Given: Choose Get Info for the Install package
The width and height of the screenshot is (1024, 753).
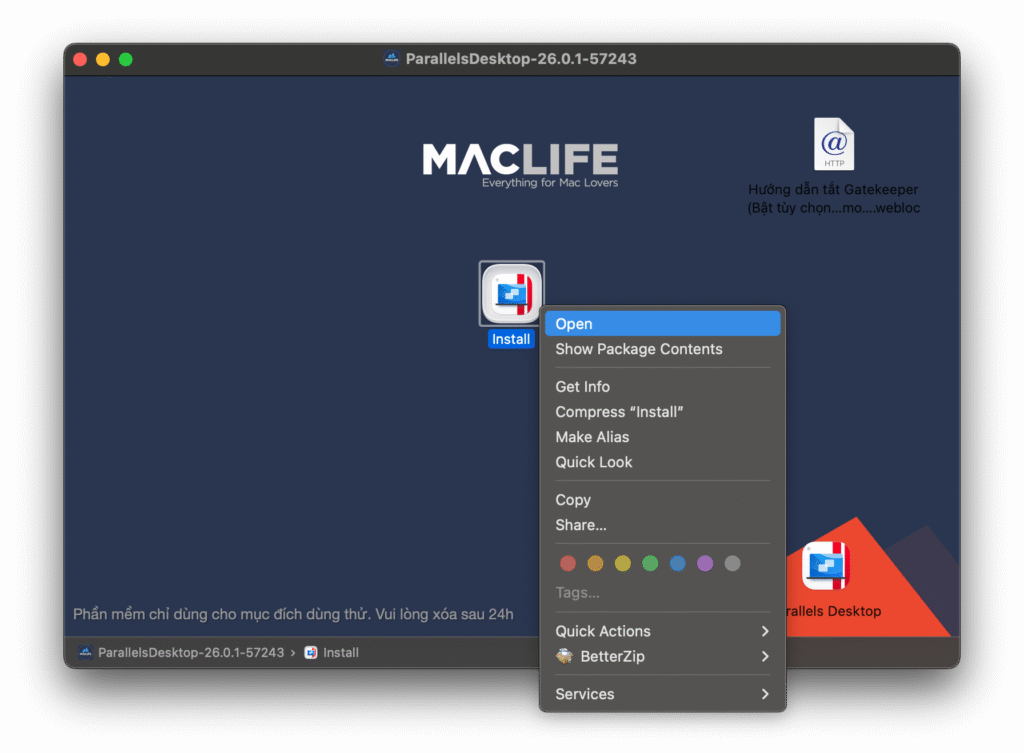Looking at the screenshot, I should (x=582, y=386).
